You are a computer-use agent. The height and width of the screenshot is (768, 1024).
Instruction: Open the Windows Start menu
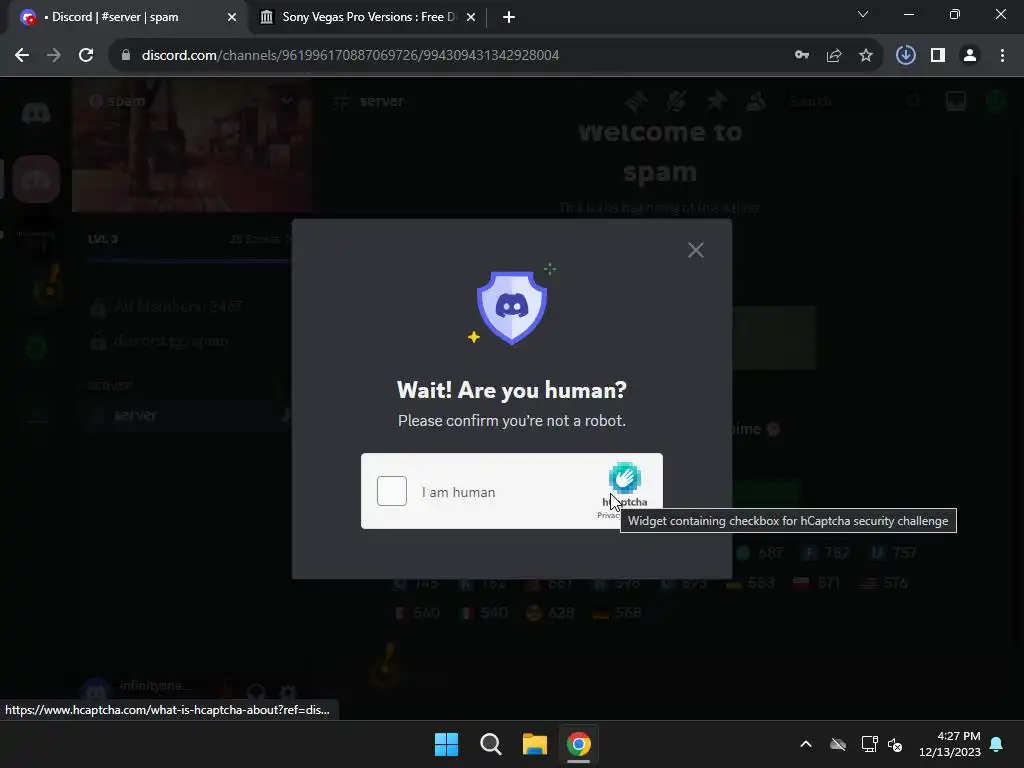tap(447, 744)
